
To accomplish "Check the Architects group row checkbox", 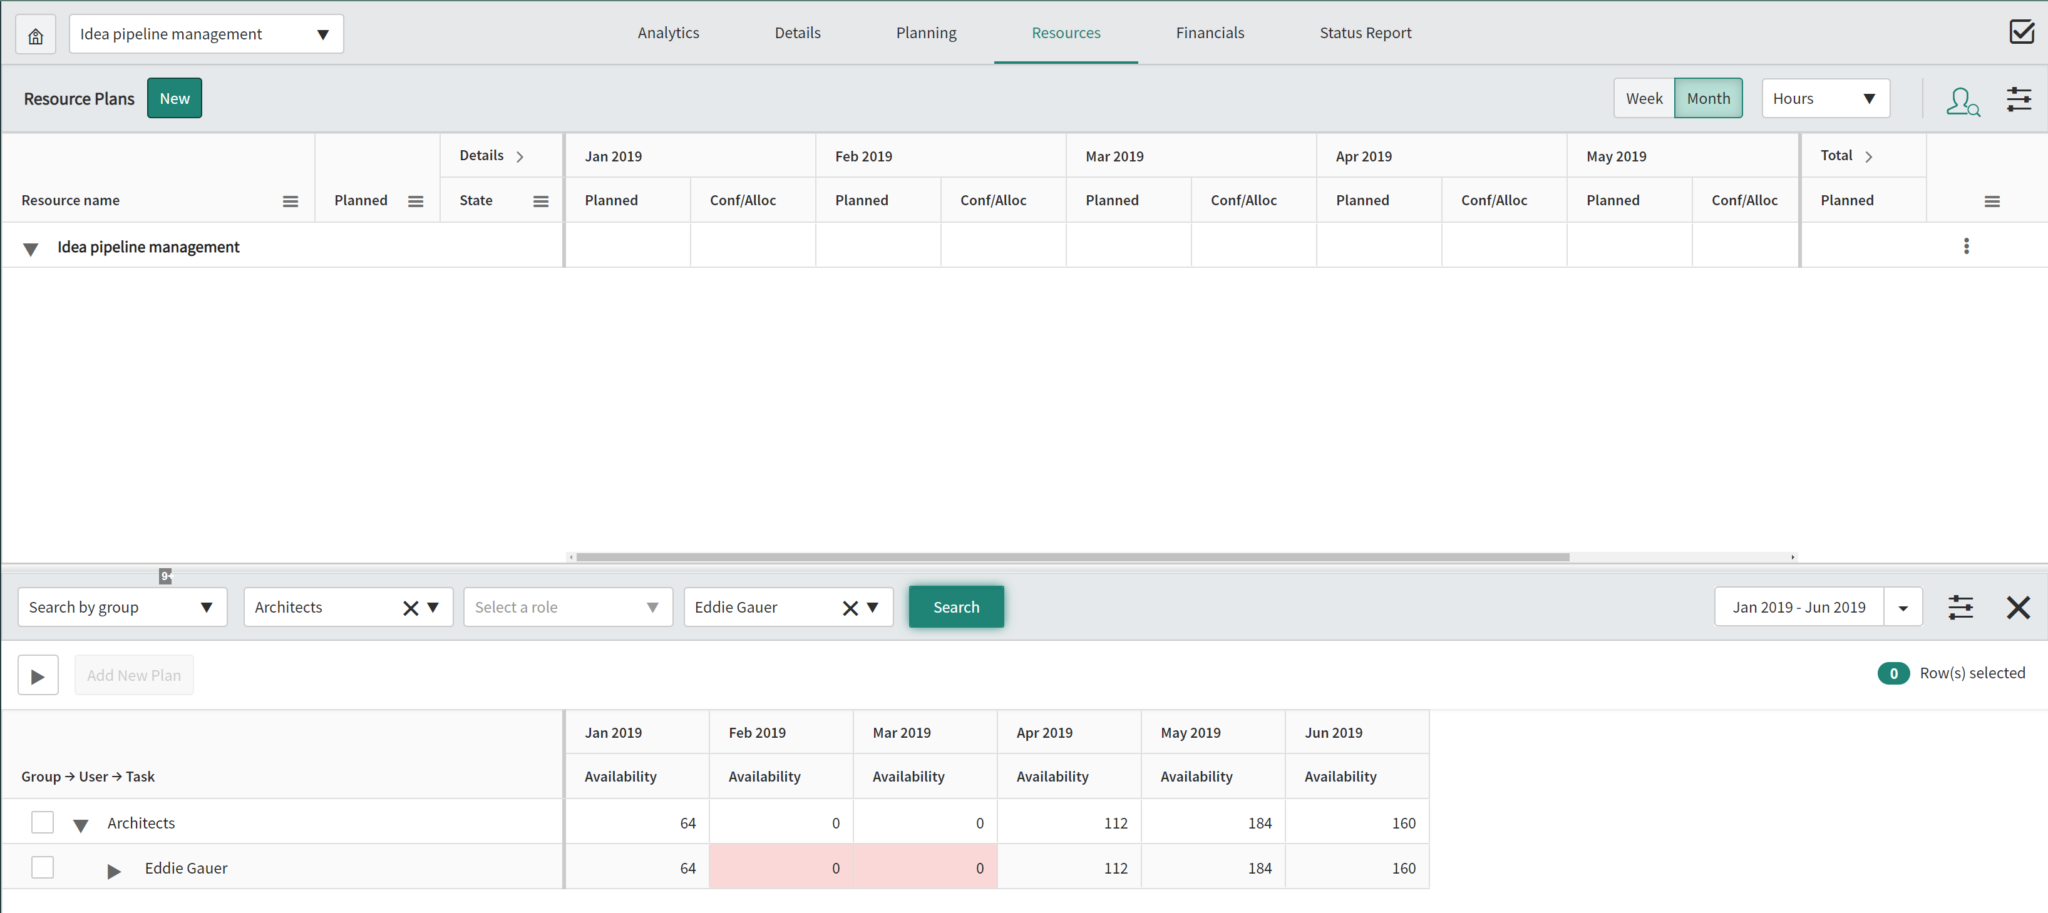I will (x=42, y=821).
